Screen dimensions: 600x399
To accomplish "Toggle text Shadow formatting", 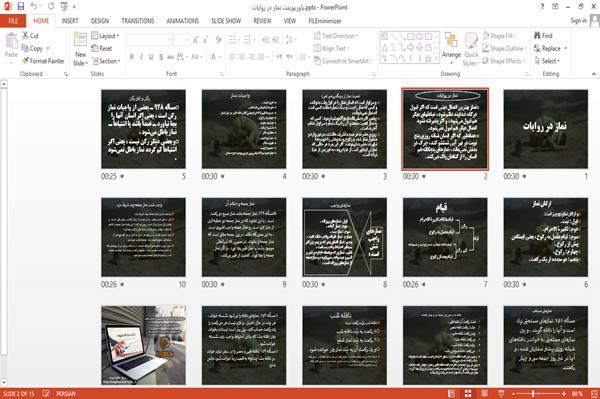I will coord(161,57).
